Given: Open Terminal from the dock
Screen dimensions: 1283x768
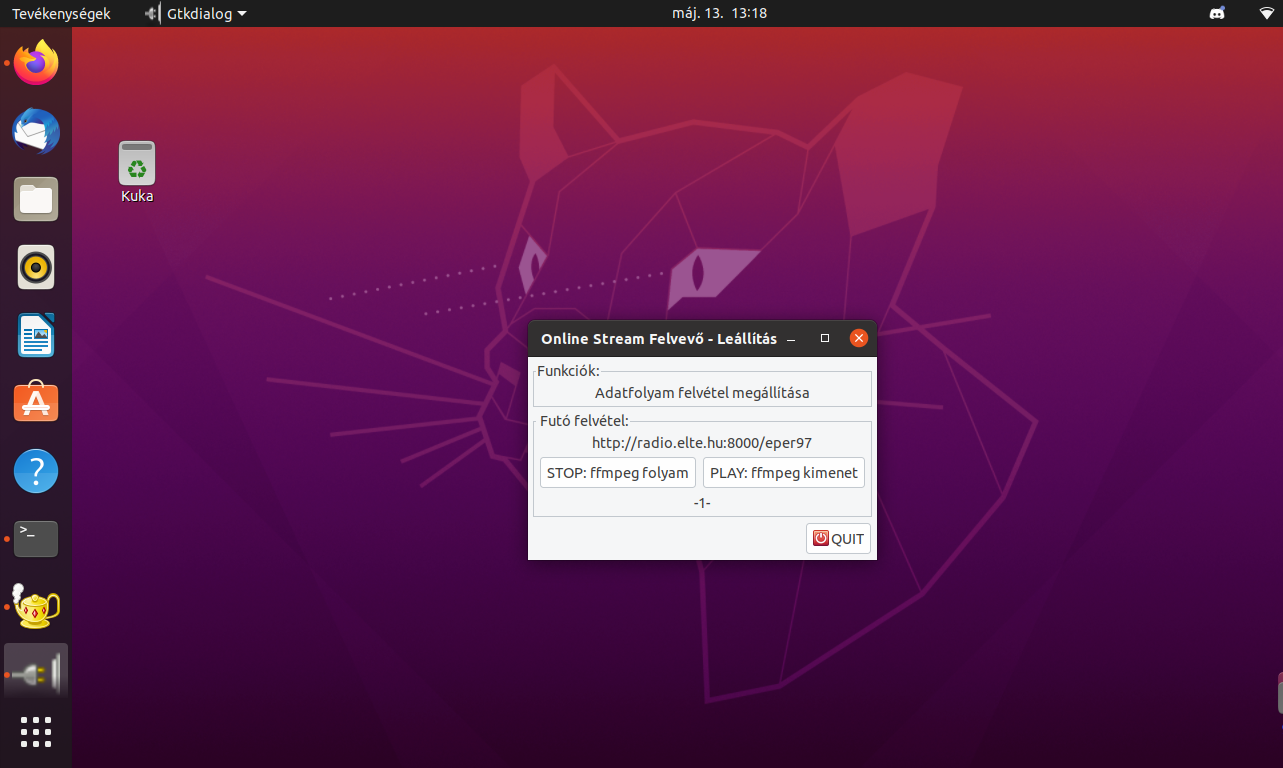Looking at the screenshot, I should tap(36, 539).
